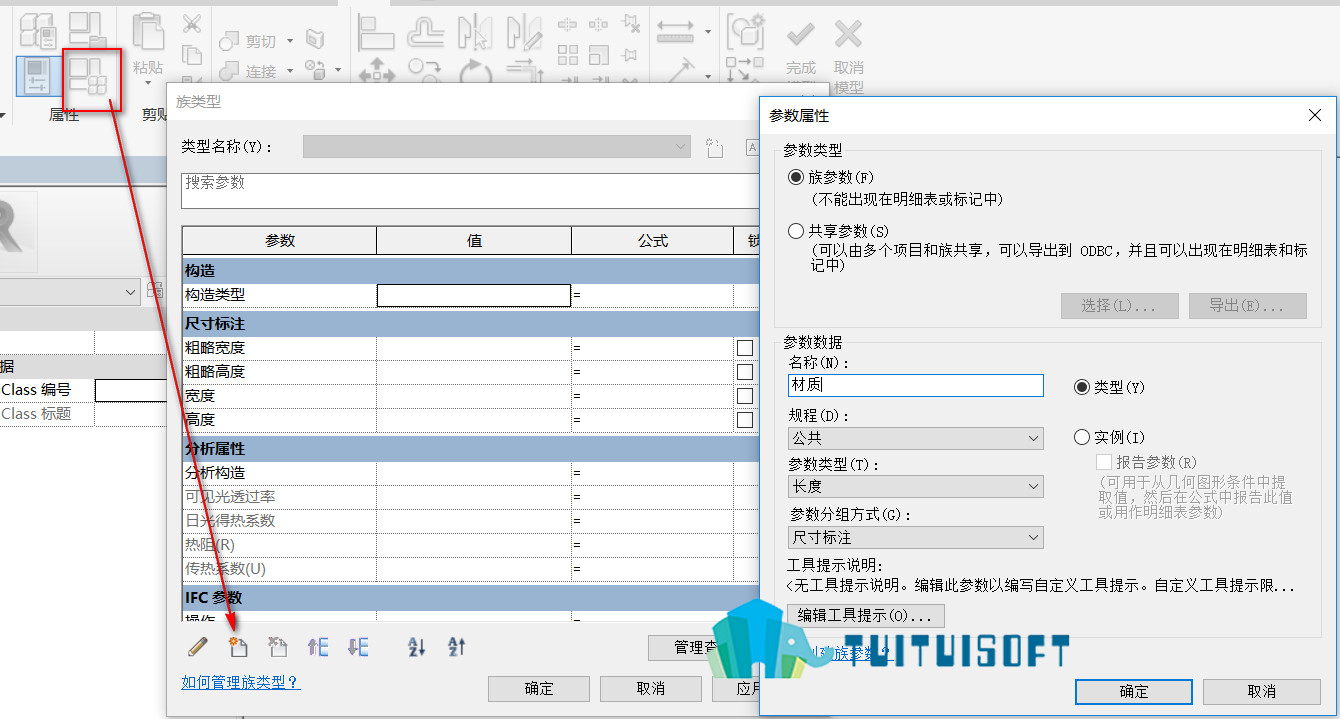Viewport: 1340px width, 719px height.
Task: Close the 参数属性 dialog with the X
Action: click(x=1315, y=115)
